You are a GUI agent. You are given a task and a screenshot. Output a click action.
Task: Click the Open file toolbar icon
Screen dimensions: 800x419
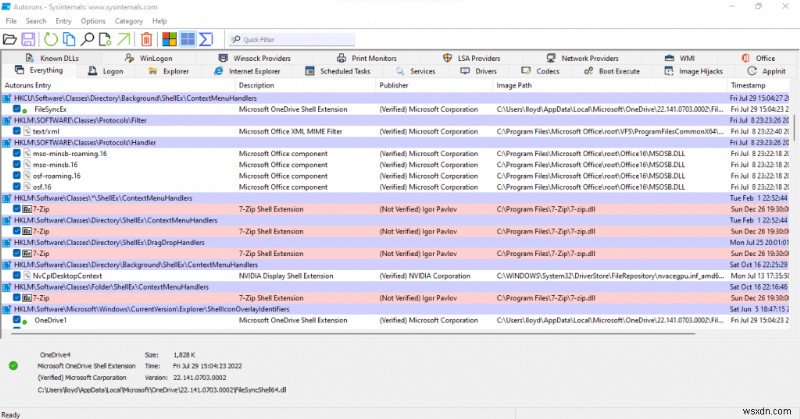pos(10,39)
